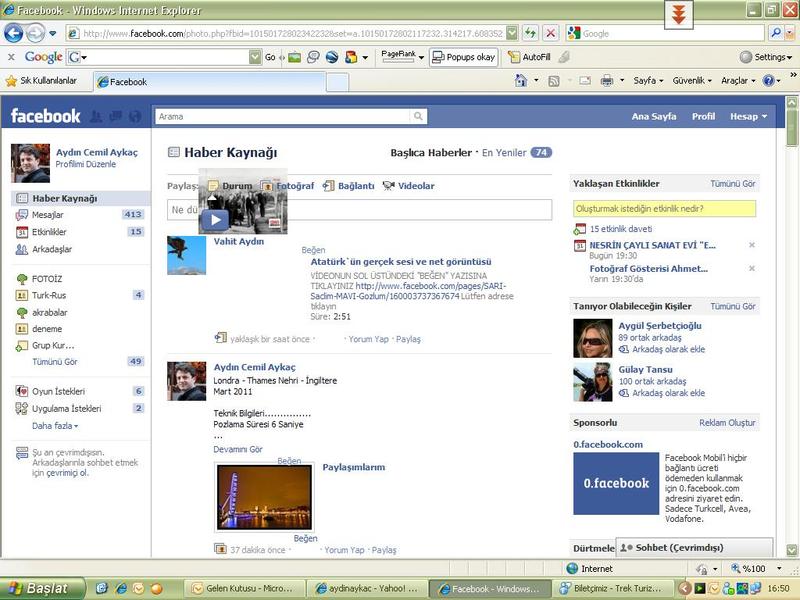Click the search magnifier in Google box

click(x=776, y=33)
